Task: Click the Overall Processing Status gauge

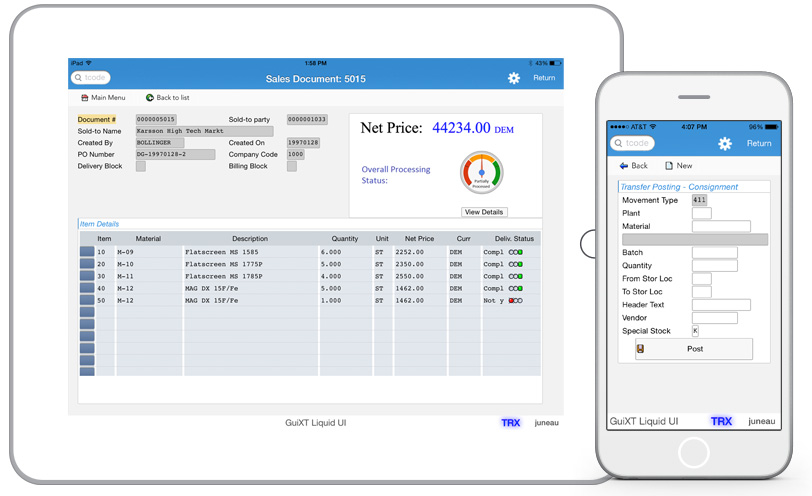Action: point(481,173)
